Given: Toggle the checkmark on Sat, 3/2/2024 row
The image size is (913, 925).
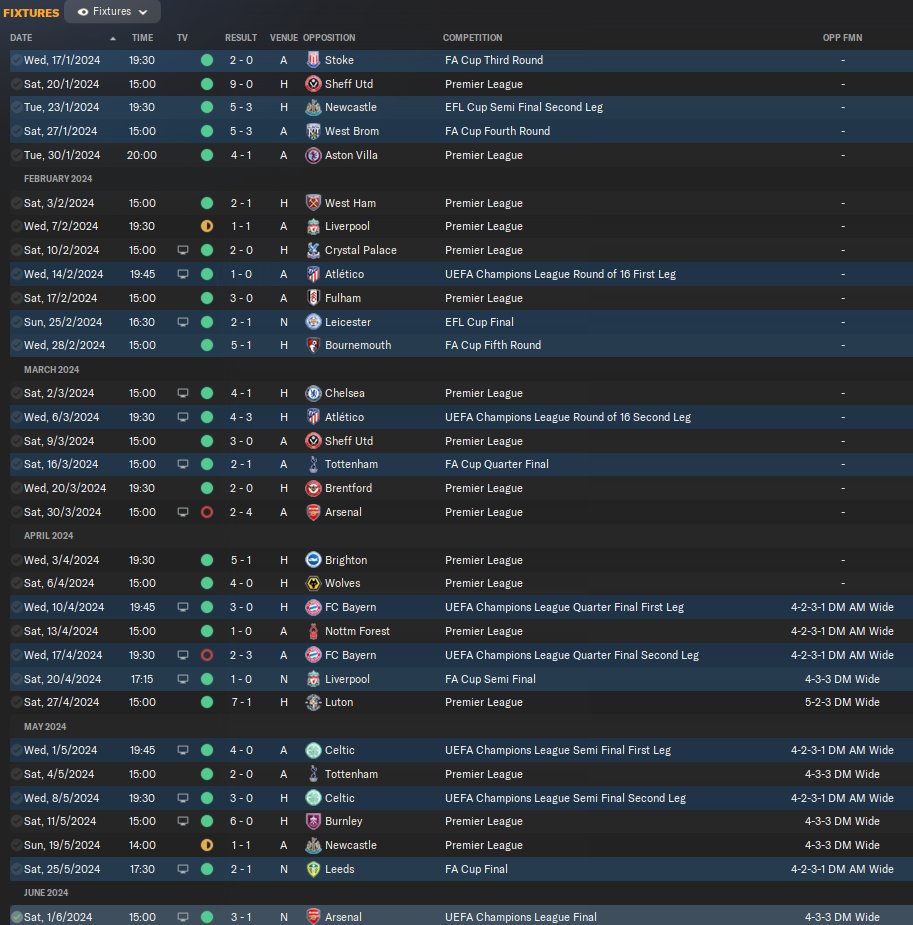Looking at the screenshot, I should pyautogui.click(x=17, y=203).
